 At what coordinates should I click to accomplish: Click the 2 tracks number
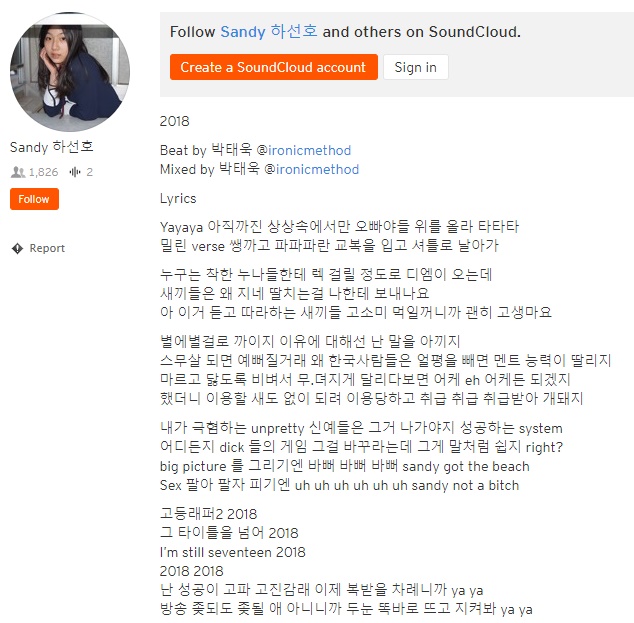point(89,172)
